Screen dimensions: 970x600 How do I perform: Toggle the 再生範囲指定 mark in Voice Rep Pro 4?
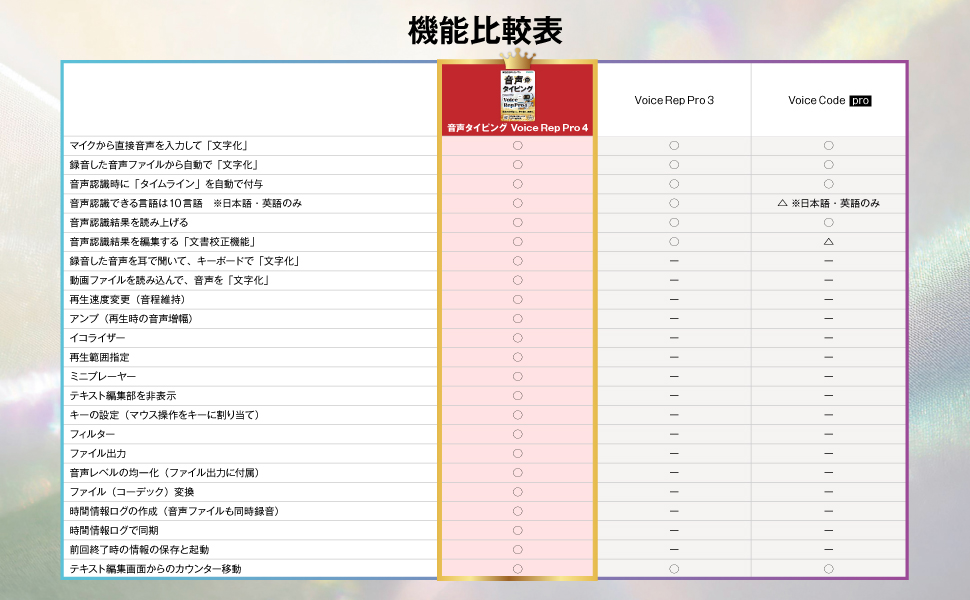(517, 357)
